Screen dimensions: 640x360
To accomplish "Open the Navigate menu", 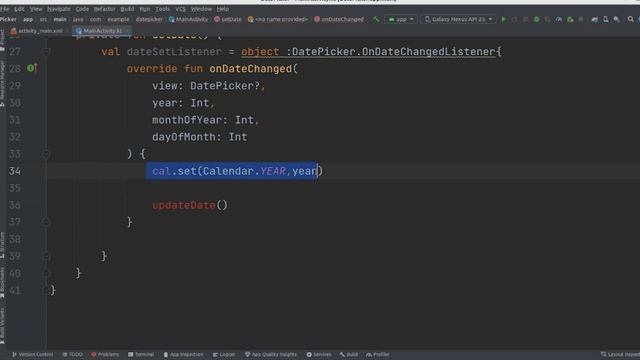I will point(58,9).
